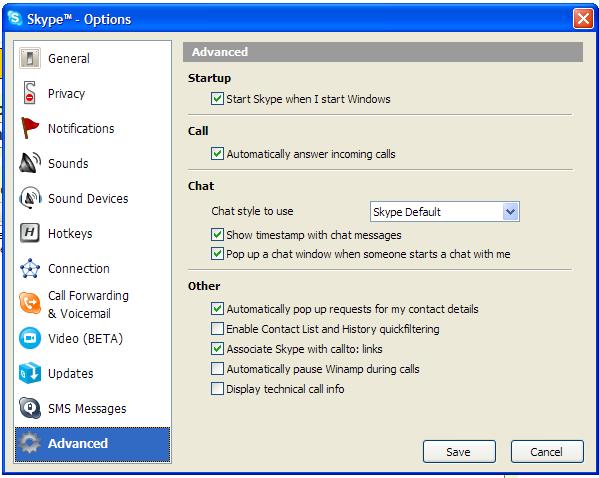Disable Start Skype when I start Windows
The image size is (599, 478).
click(x=217, y=99)
